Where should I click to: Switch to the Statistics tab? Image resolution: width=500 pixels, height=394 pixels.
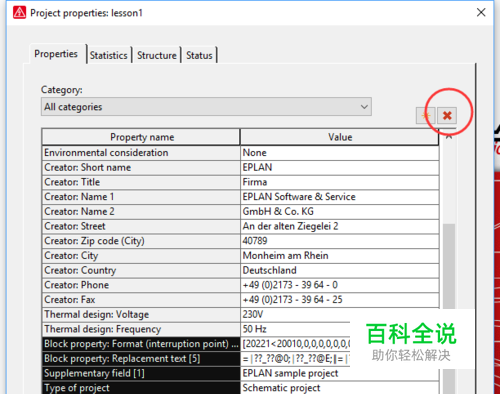[x=109, y=55]
